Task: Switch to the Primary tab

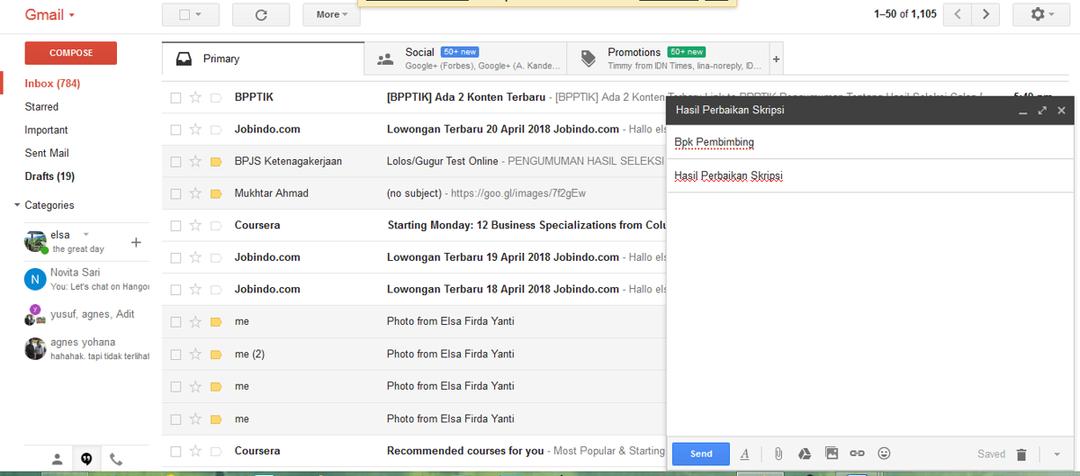Action: tap(263, 59)
